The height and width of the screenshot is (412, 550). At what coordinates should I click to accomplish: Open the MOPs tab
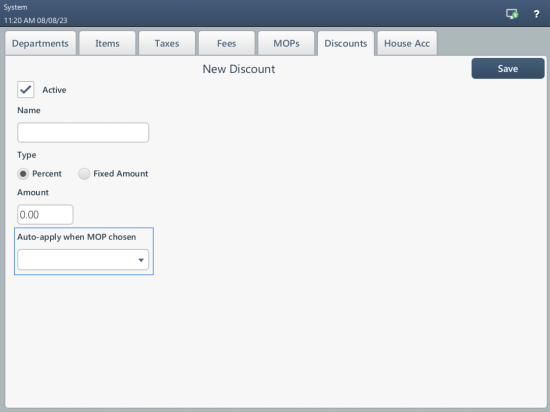click(x=286, y=43)
